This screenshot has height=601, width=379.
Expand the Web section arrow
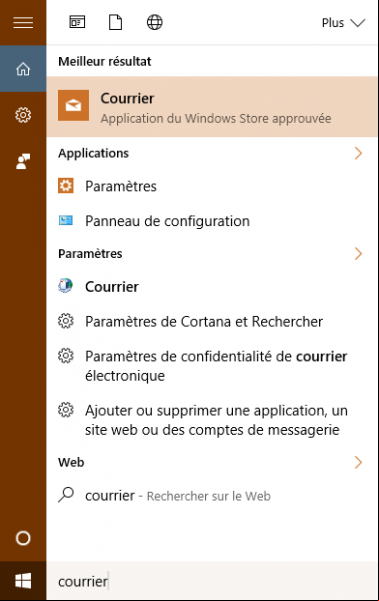pos(358,463)
